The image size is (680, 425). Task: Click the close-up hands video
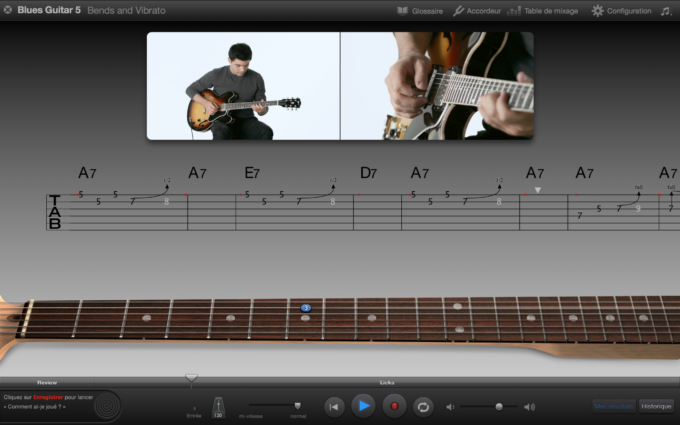coord(437,86)
